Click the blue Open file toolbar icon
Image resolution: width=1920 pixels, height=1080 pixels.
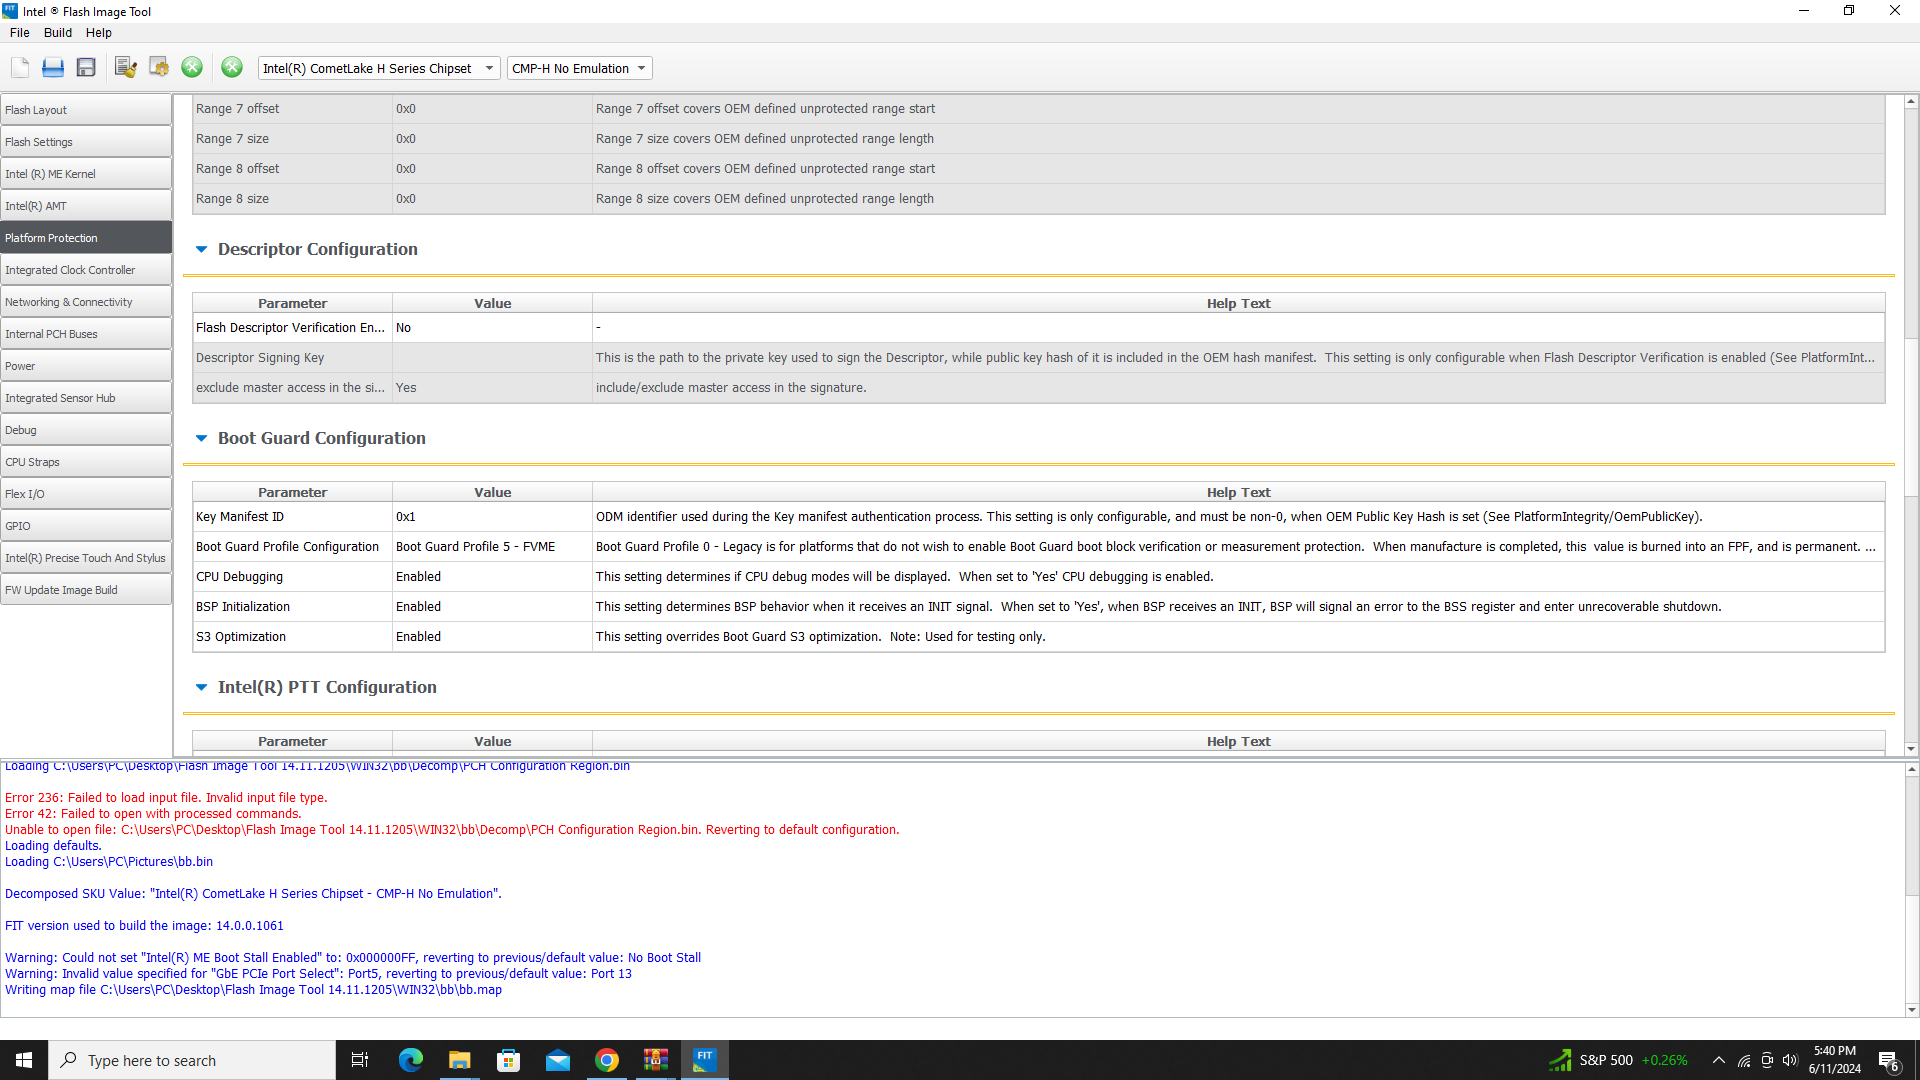point(53,68)
